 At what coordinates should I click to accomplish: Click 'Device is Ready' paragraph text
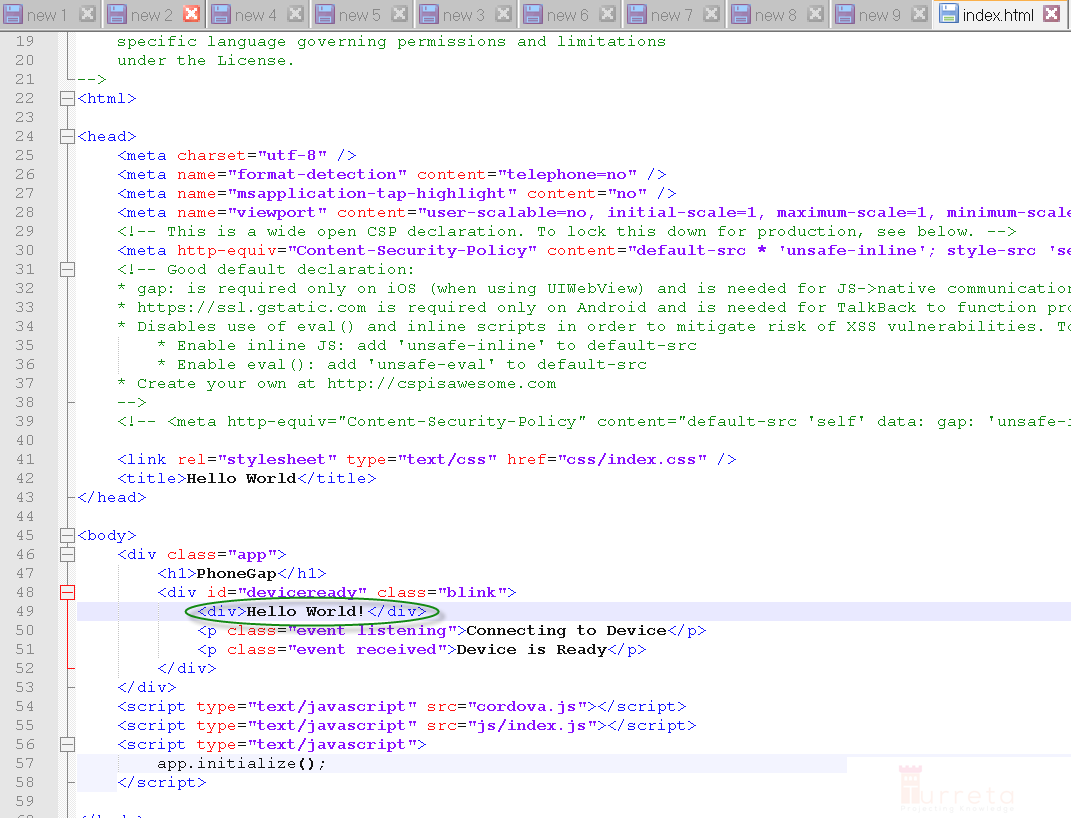click(531, 649)
